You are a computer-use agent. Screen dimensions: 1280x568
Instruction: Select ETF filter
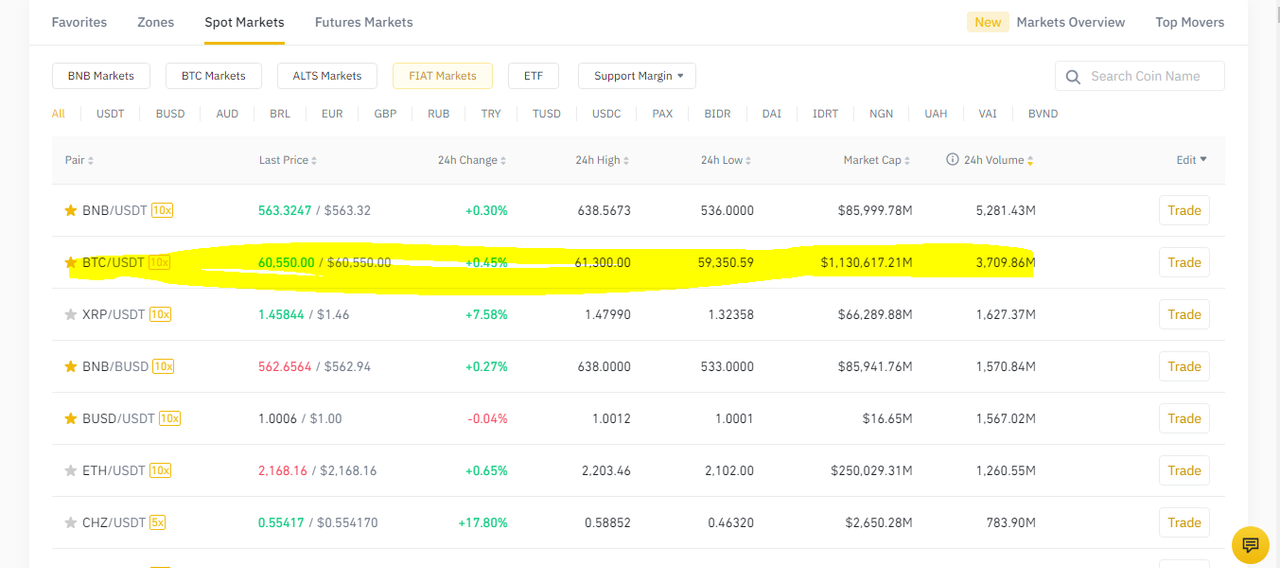click(x=533, y=76)
